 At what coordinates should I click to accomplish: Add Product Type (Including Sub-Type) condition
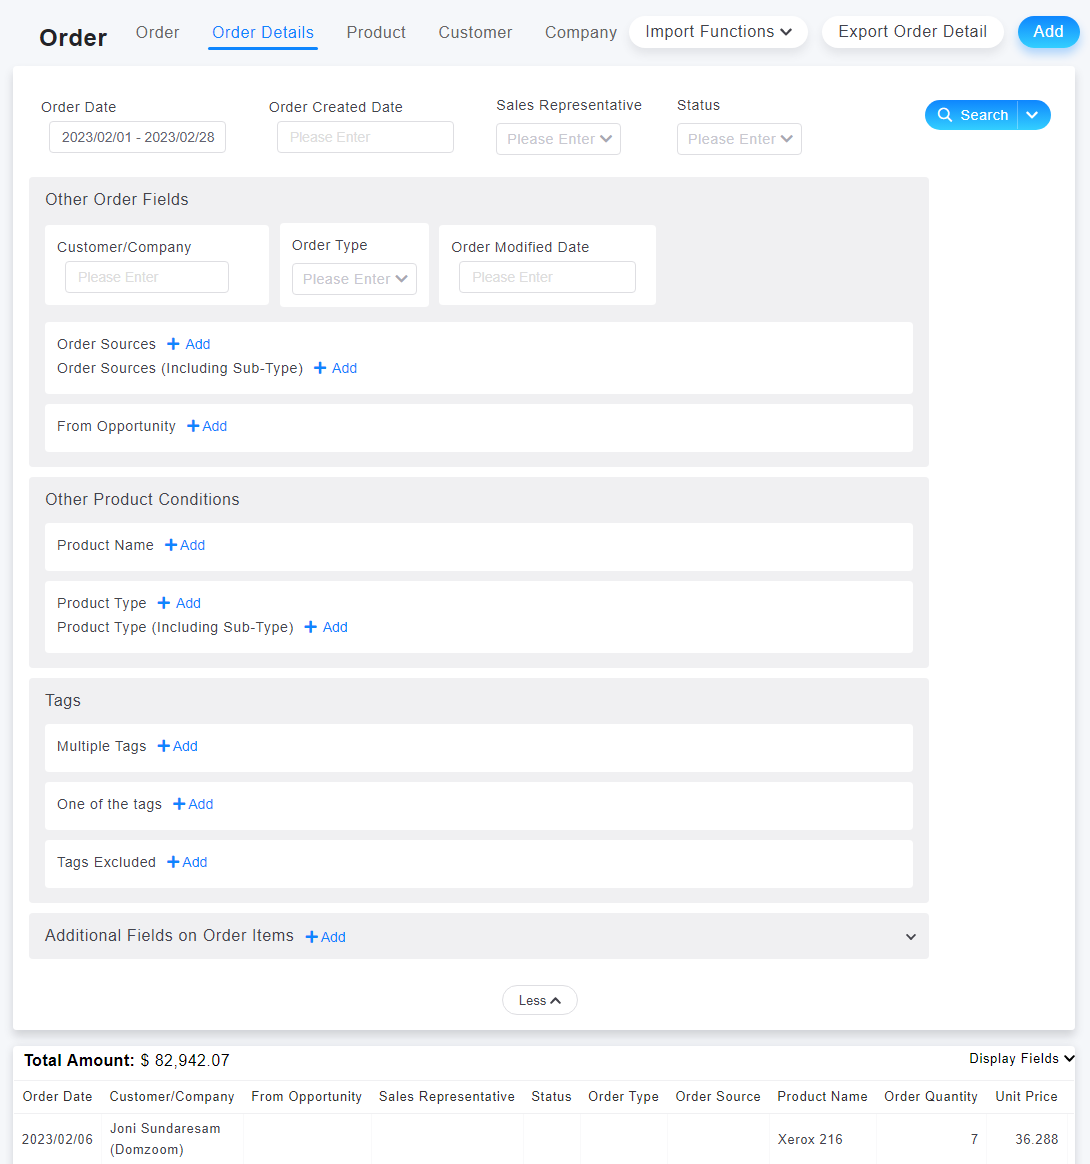(327, 627)
